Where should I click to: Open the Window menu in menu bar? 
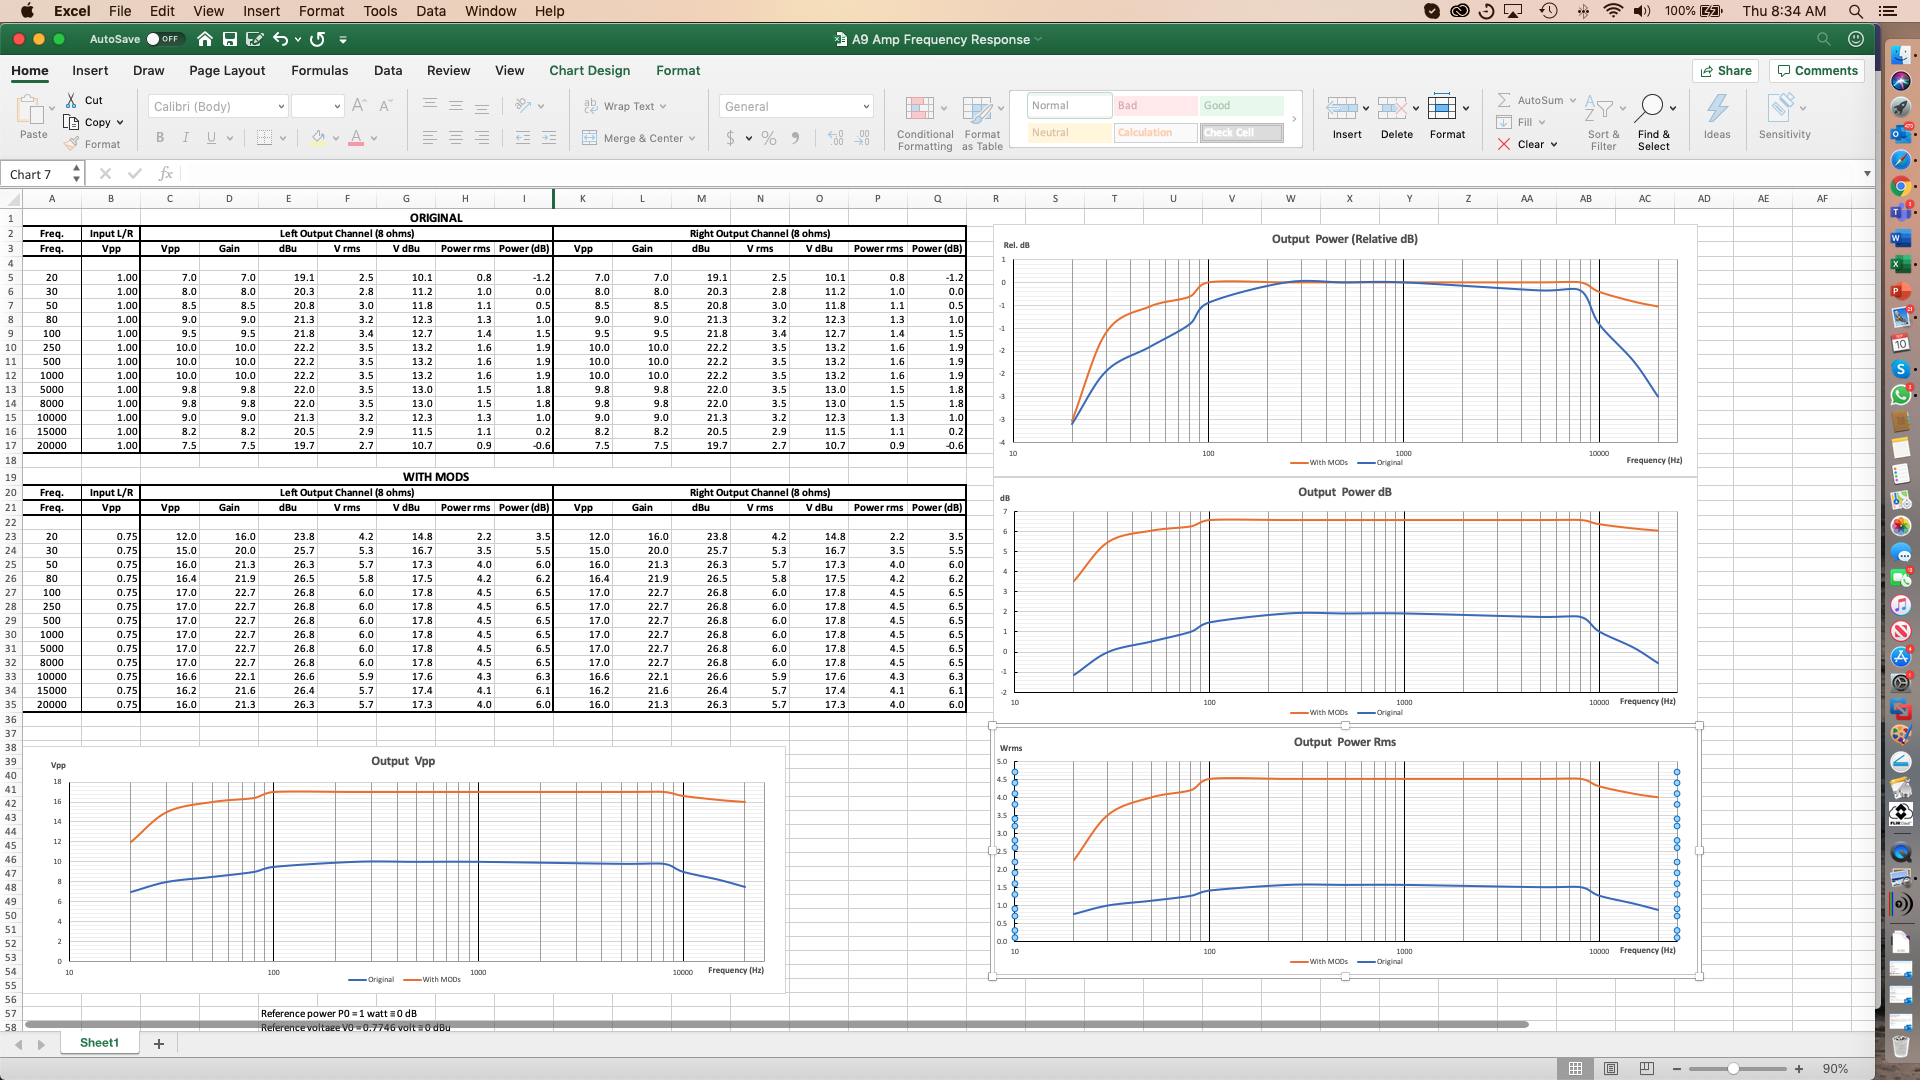[x=490, y=11]
